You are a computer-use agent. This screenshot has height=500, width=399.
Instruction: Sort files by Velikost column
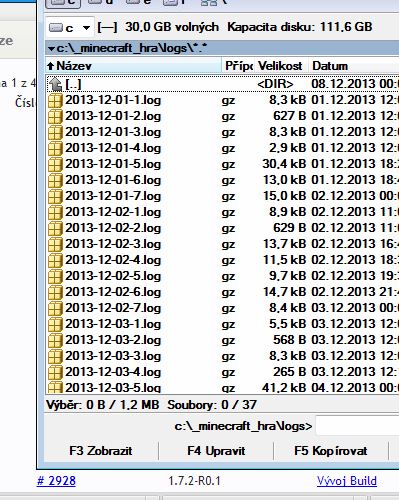281,66
